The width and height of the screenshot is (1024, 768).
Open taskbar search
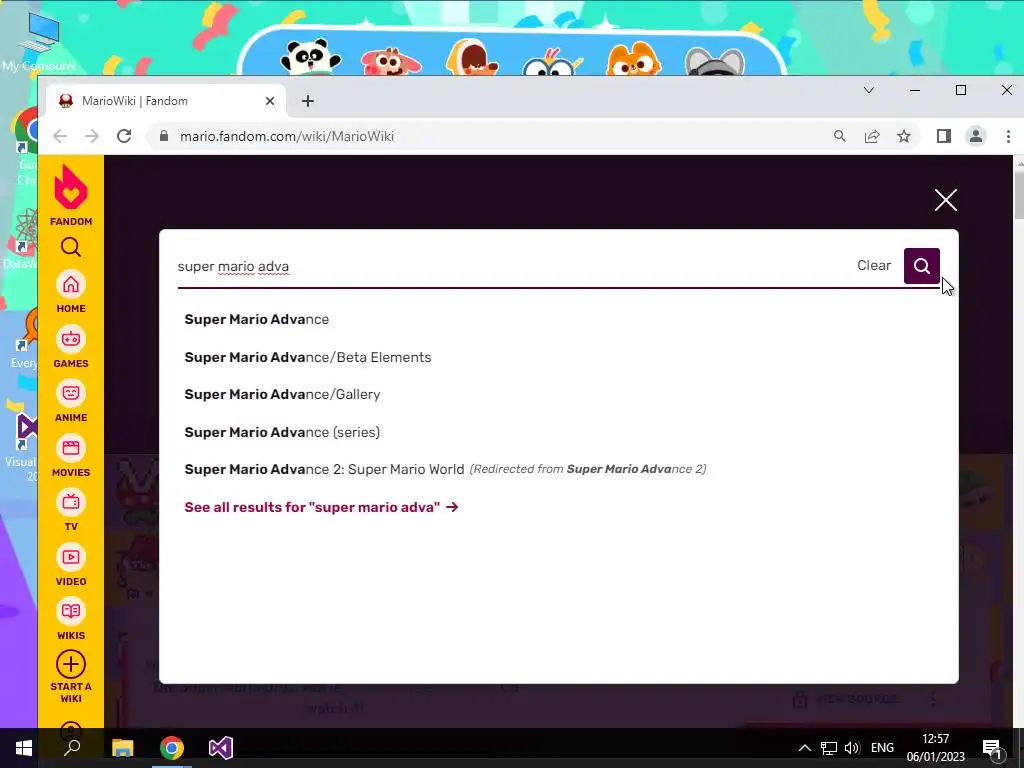(72, 748)
